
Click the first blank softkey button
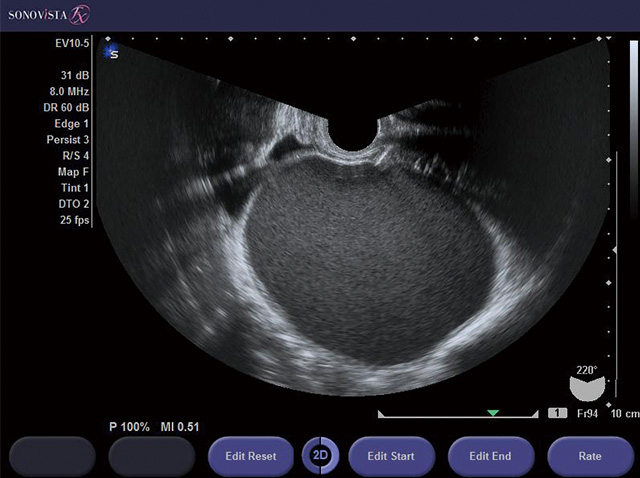point(51,456)
